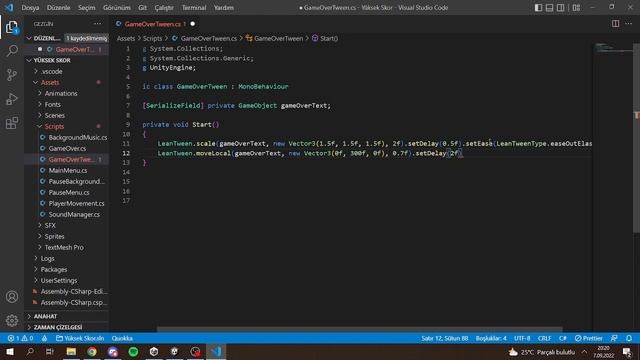Collapse the Scripts folder
640x360 pixels.
pyautogui.click(x=67, y=127)
